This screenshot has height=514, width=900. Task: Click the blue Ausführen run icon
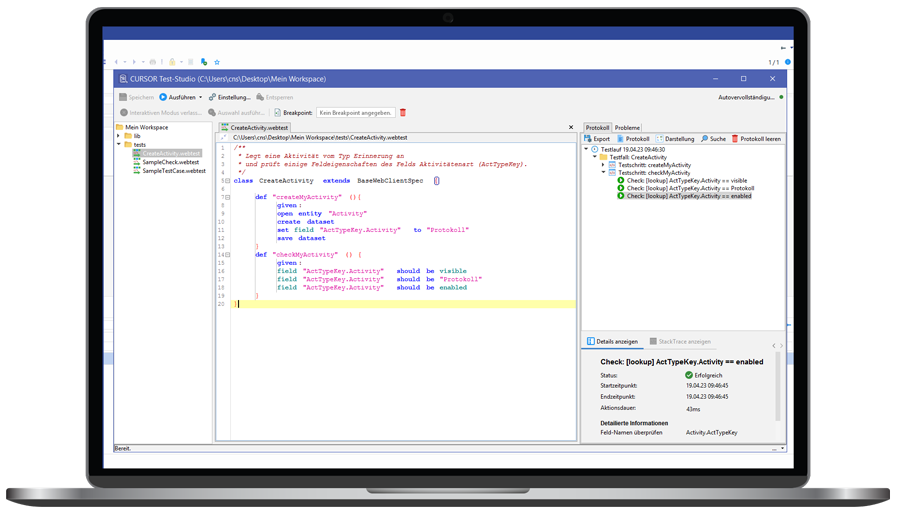coord(163,97)
